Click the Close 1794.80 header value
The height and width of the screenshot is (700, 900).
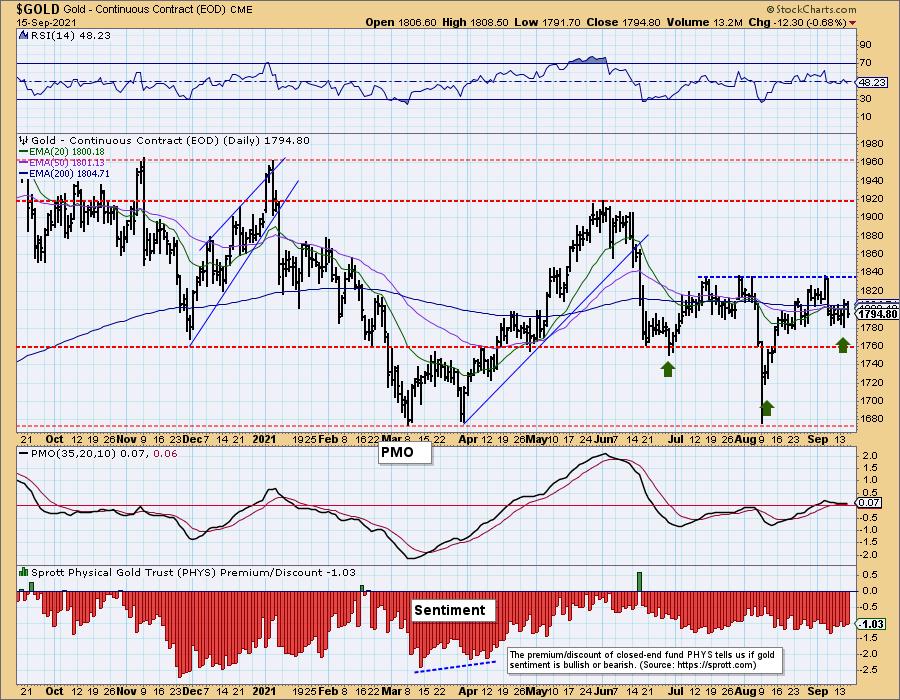click(621, 22)
